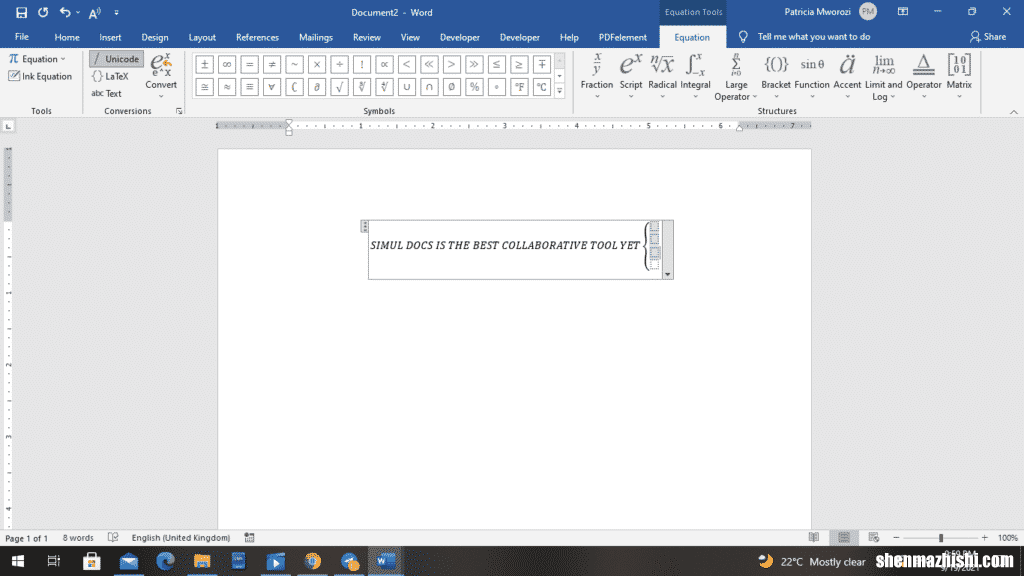Viewport: 1024px width, 576px height.
Task: Toggle the abc Text option
Action: click(x=106, y=93)
